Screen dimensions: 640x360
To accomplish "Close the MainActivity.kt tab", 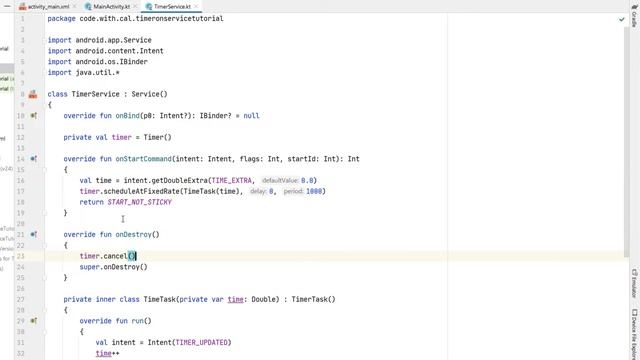I will 135,7.
